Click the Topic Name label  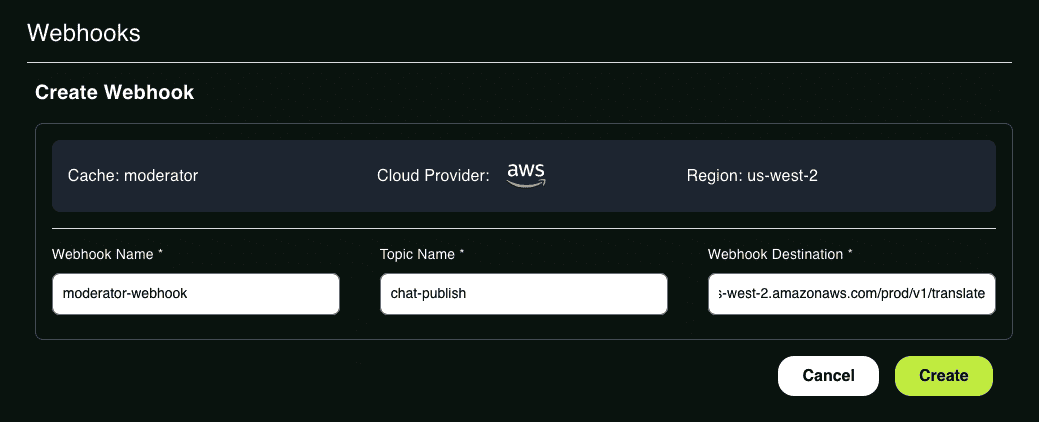tap(417, 254)
